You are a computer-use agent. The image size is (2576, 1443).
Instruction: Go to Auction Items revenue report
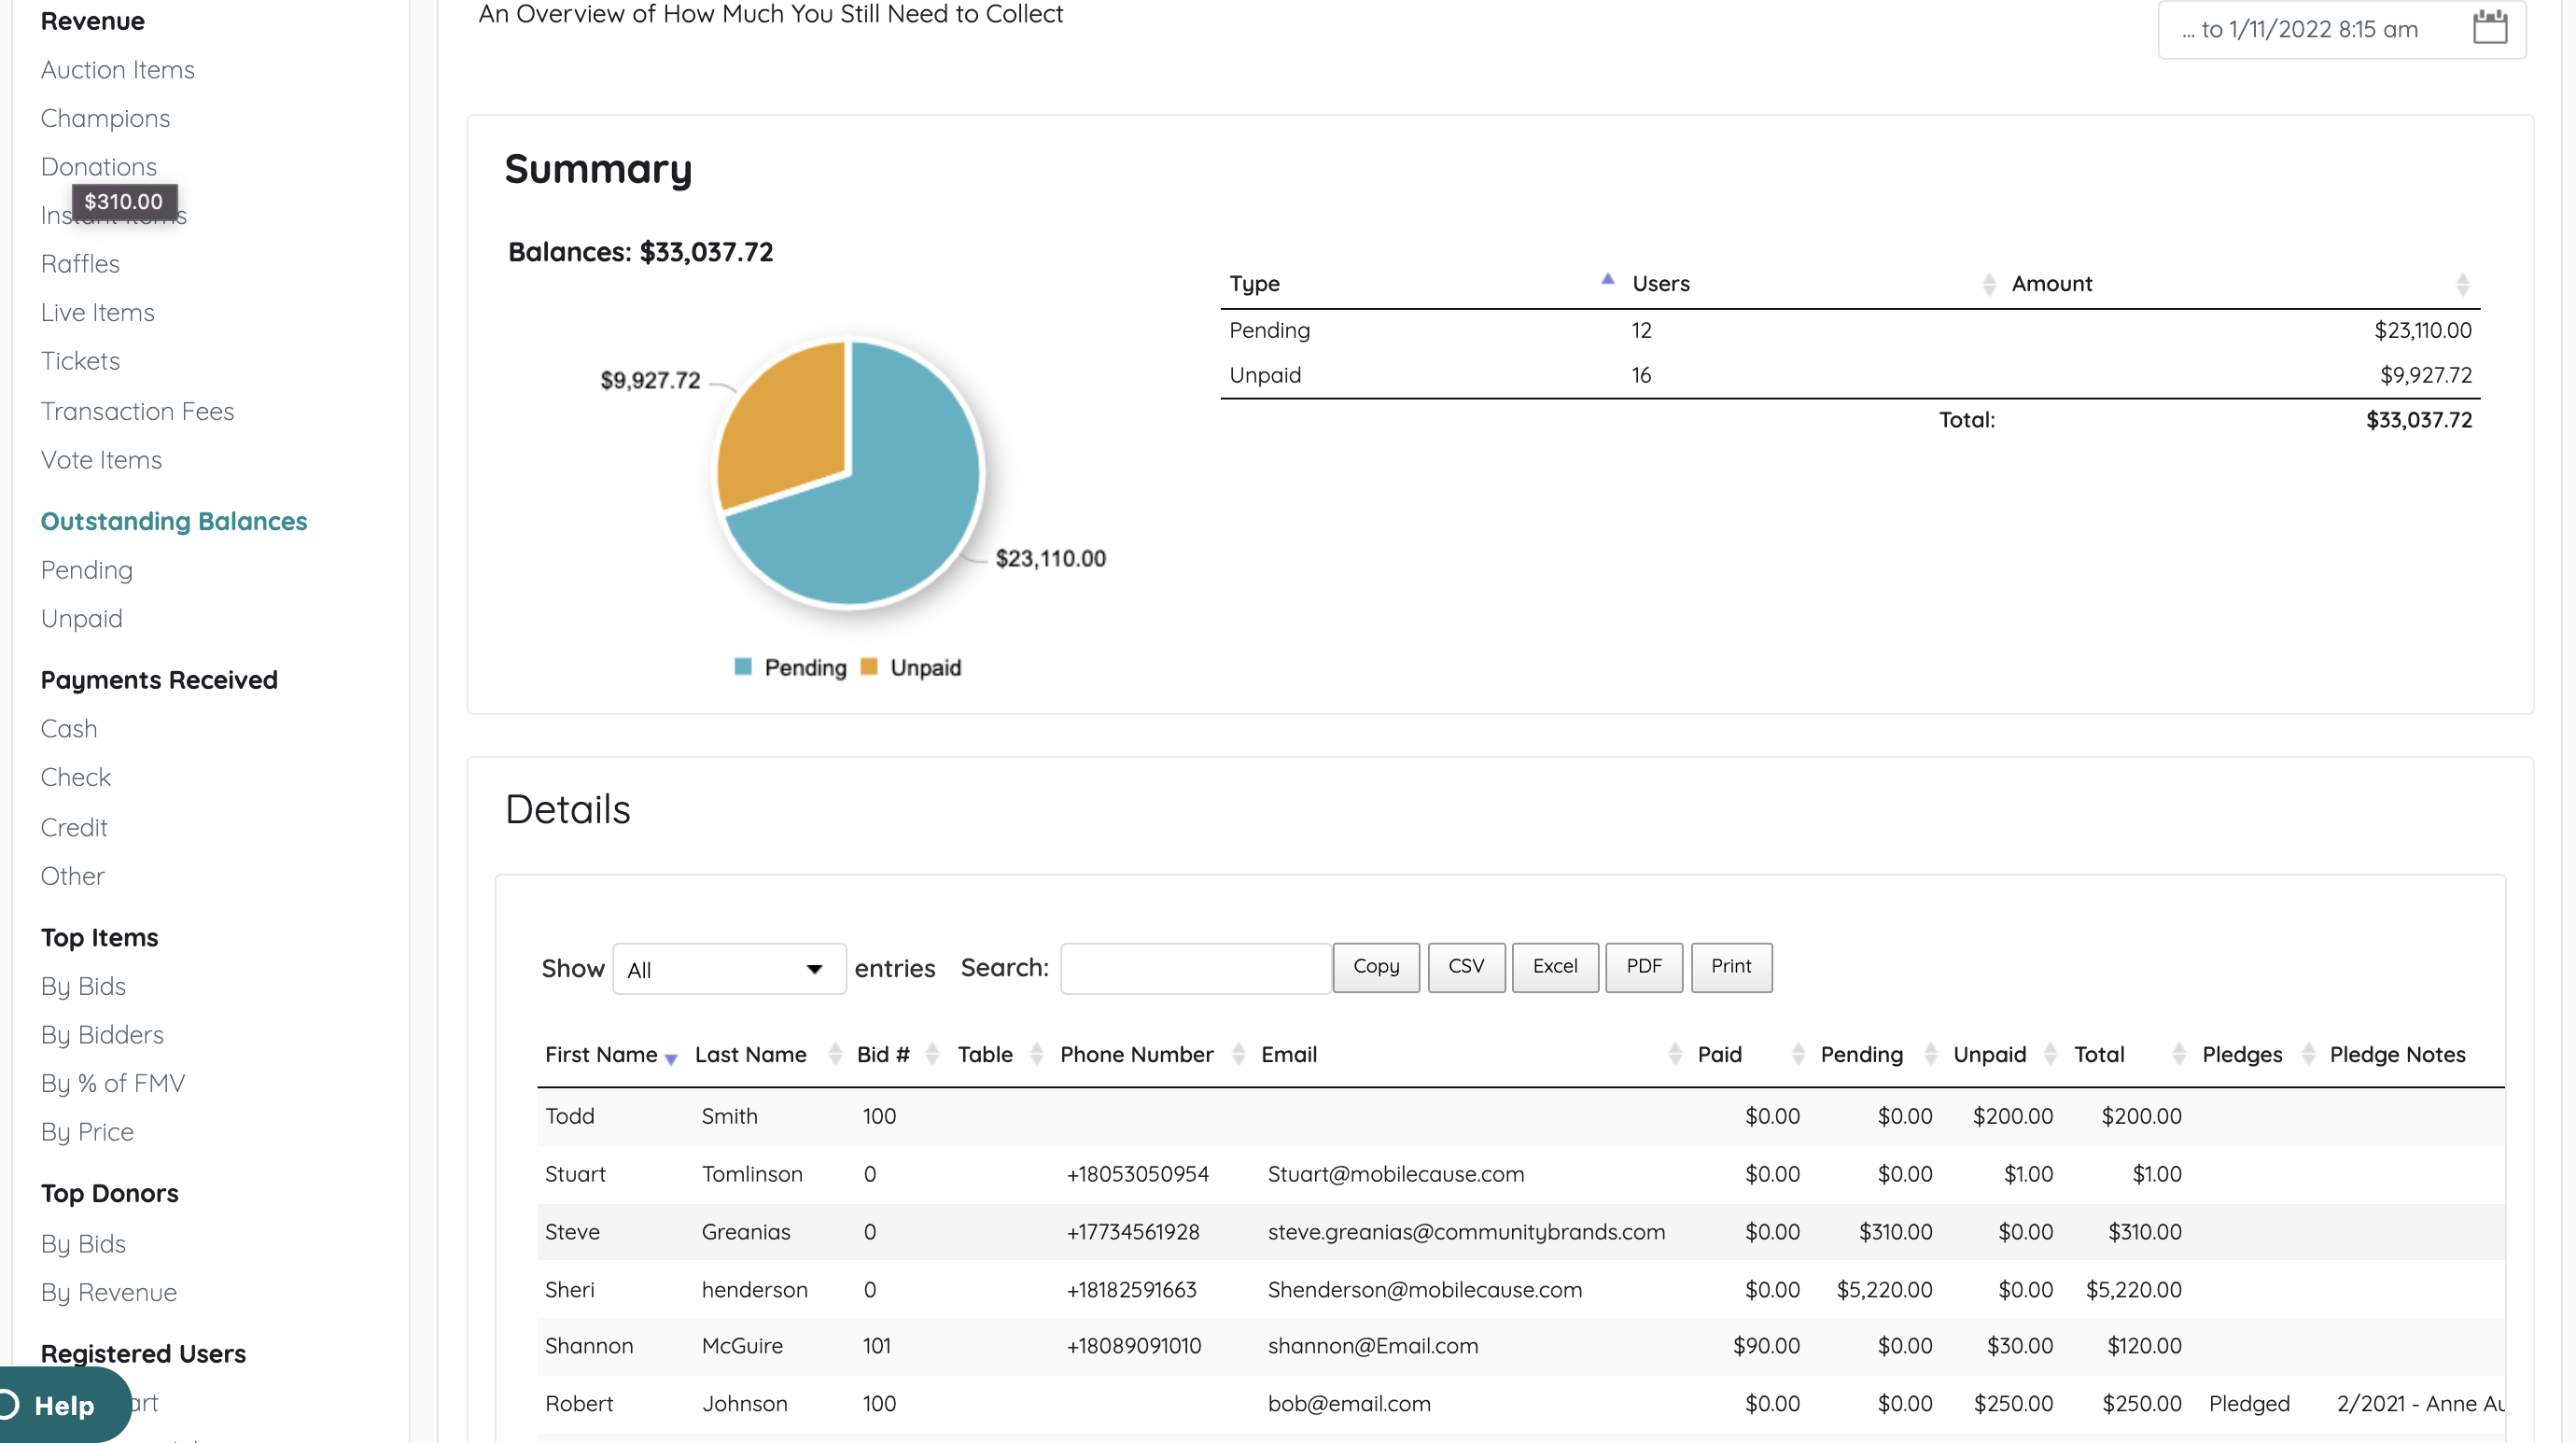pos(117,70)
